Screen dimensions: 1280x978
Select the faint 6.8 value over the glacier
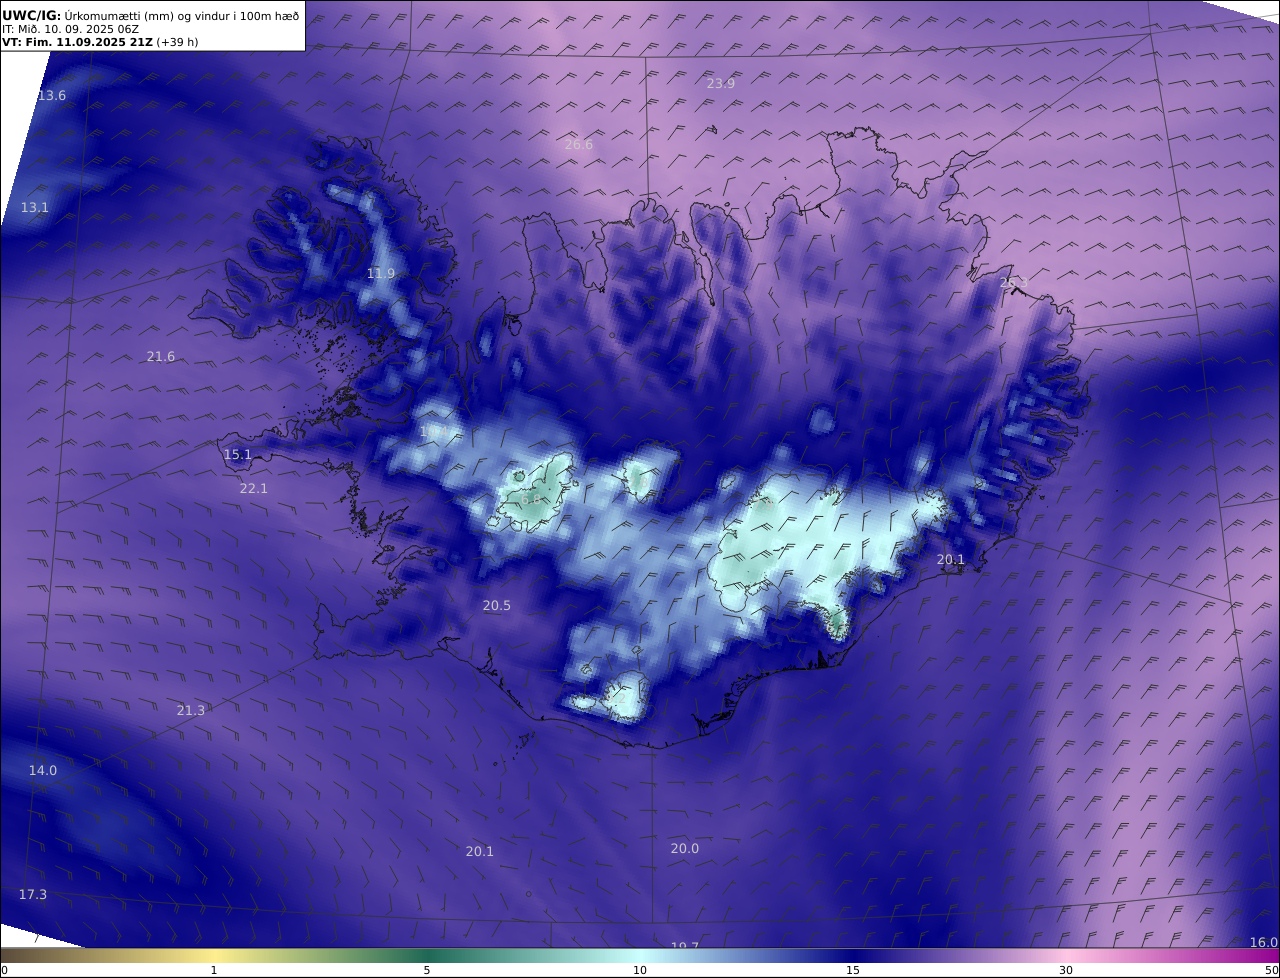[531, 499]
